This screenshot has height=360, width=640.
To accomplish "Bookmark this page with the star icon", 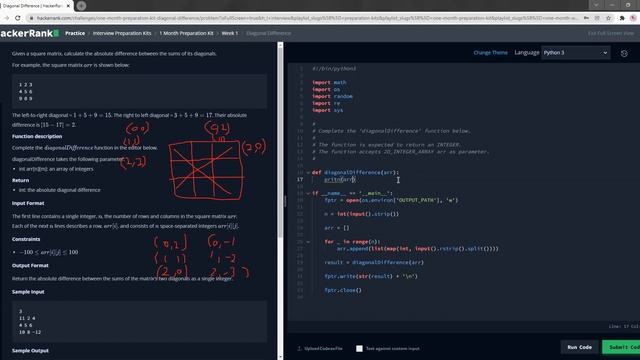I will click(x=608, y=18).
